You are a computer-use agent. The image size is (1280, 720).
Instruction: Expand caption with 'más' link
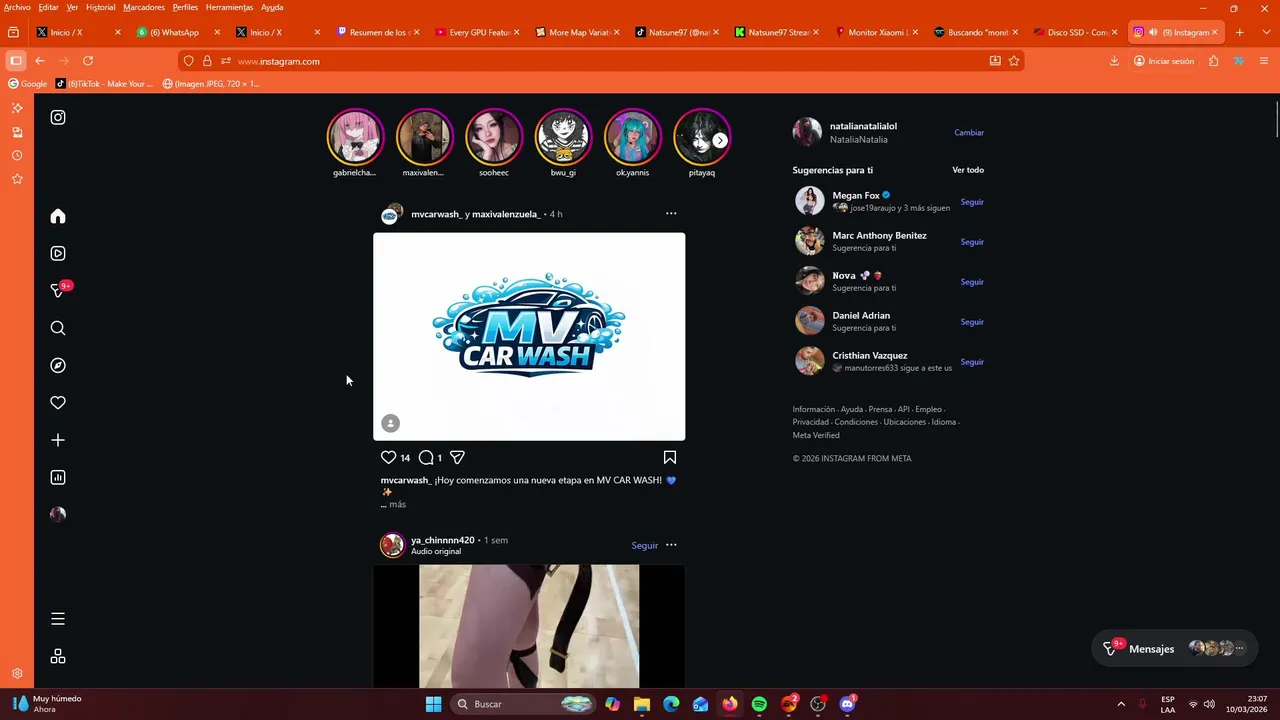397,505
